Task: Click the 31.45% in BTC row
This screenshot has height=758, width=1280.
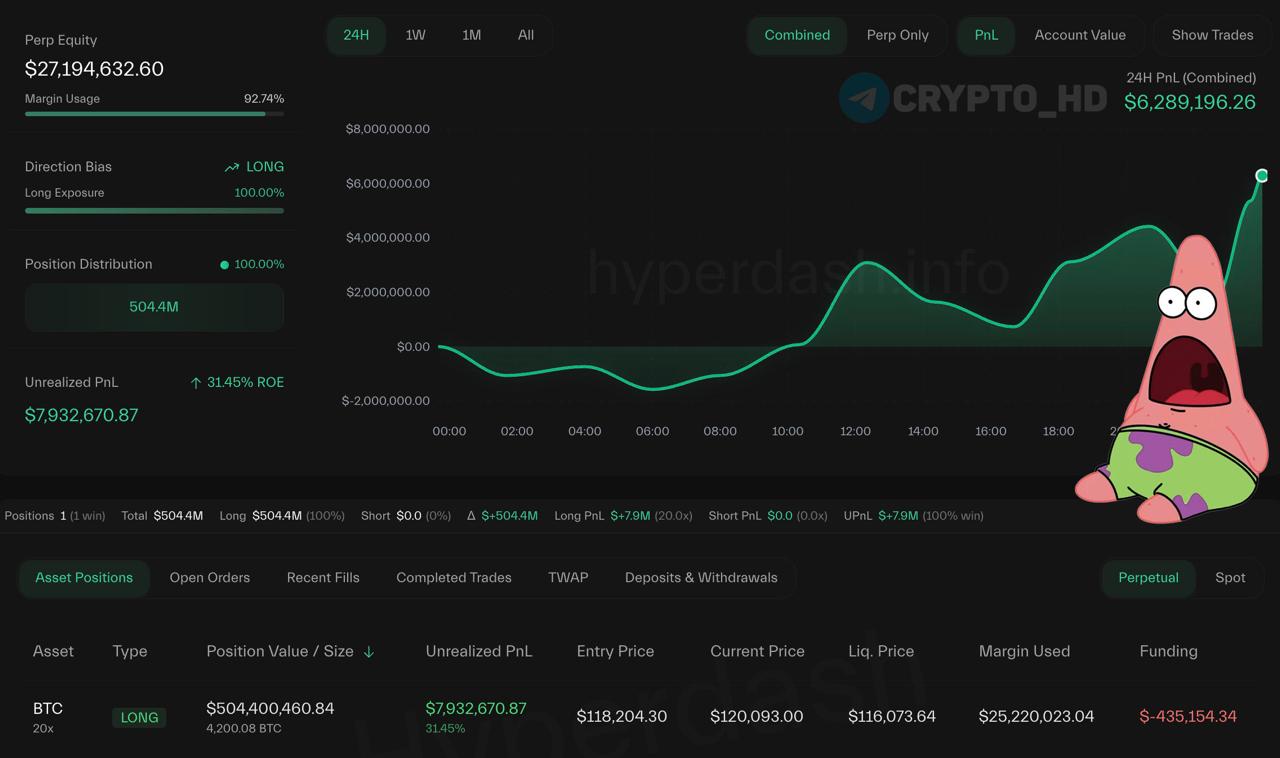Action: click(445, 728)
